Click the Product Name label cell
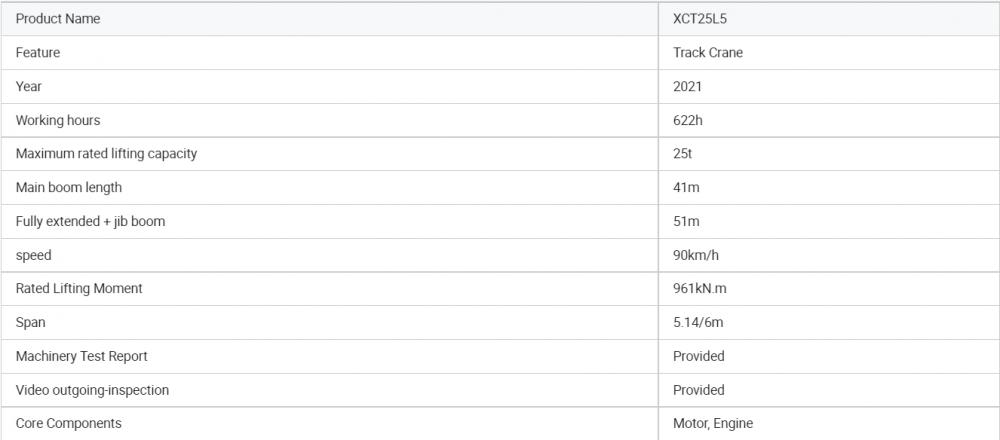The image size is (1000, 440). 58,19
